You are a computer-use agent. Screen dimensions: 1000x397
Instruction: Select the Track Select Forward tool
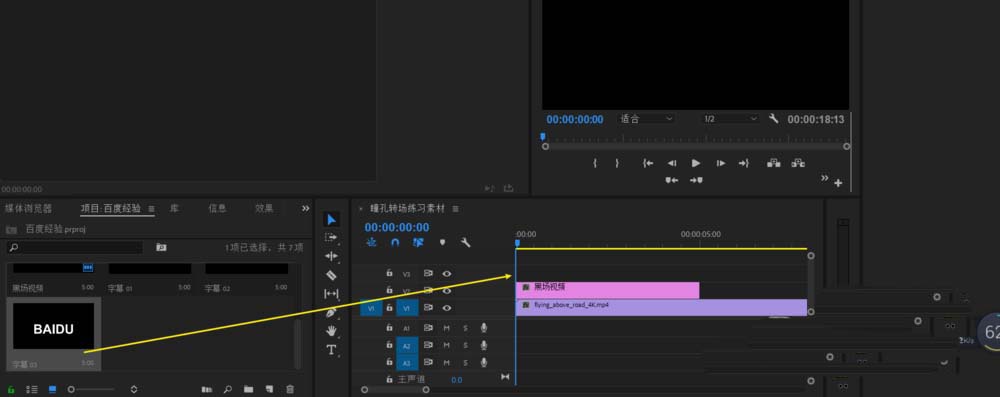pos(331,237)
